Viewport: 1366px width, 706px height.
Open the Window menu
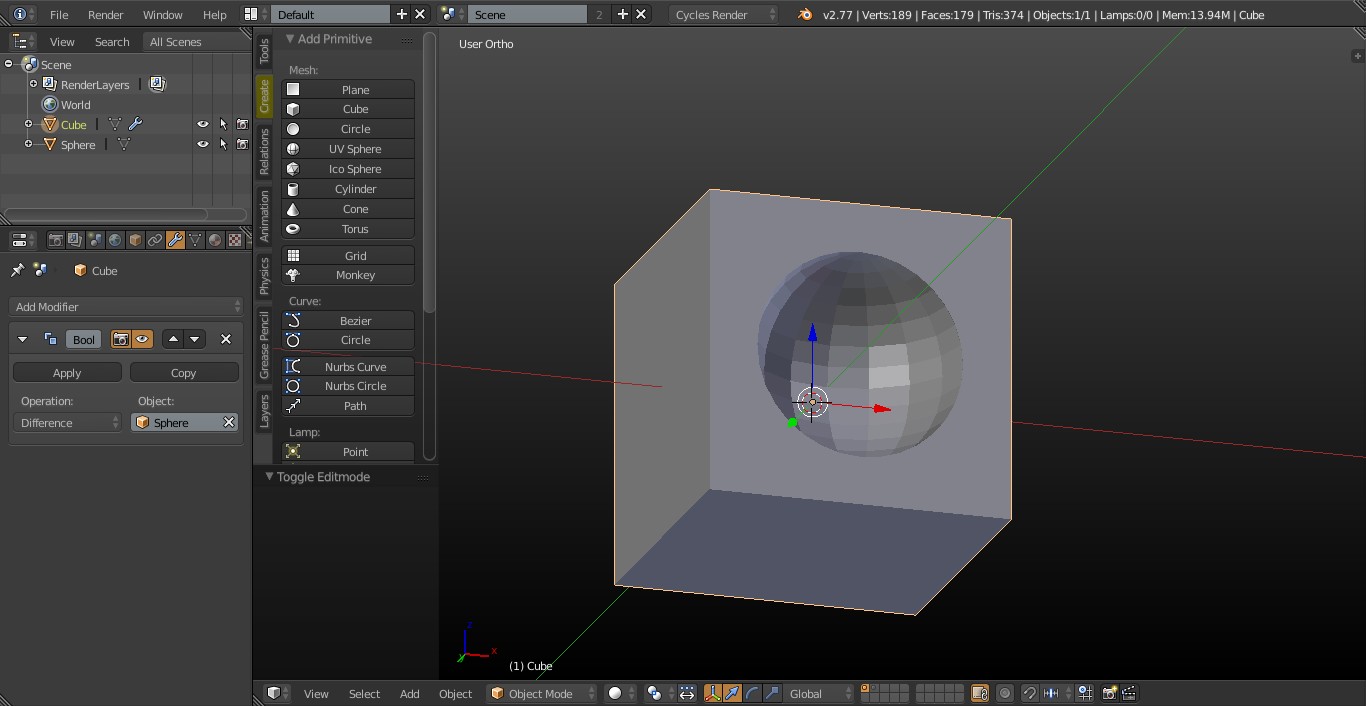pyautogui.click(x=162, y=14)
